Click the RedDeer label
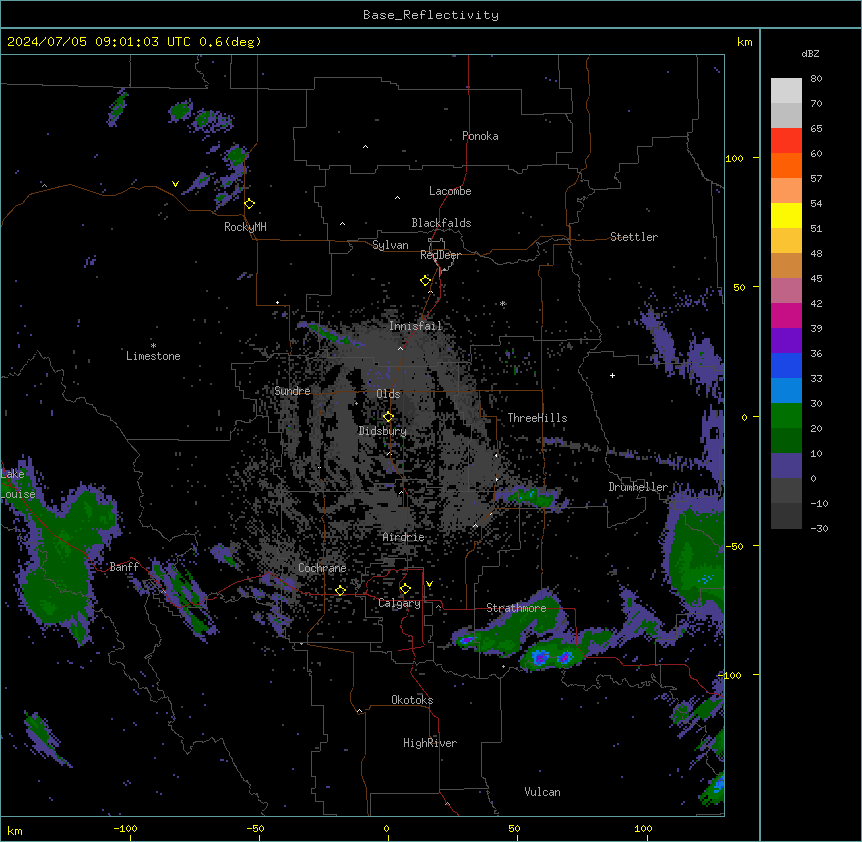Image resolution: width=862 pixels, height=842 pixels. click(440, 255)
